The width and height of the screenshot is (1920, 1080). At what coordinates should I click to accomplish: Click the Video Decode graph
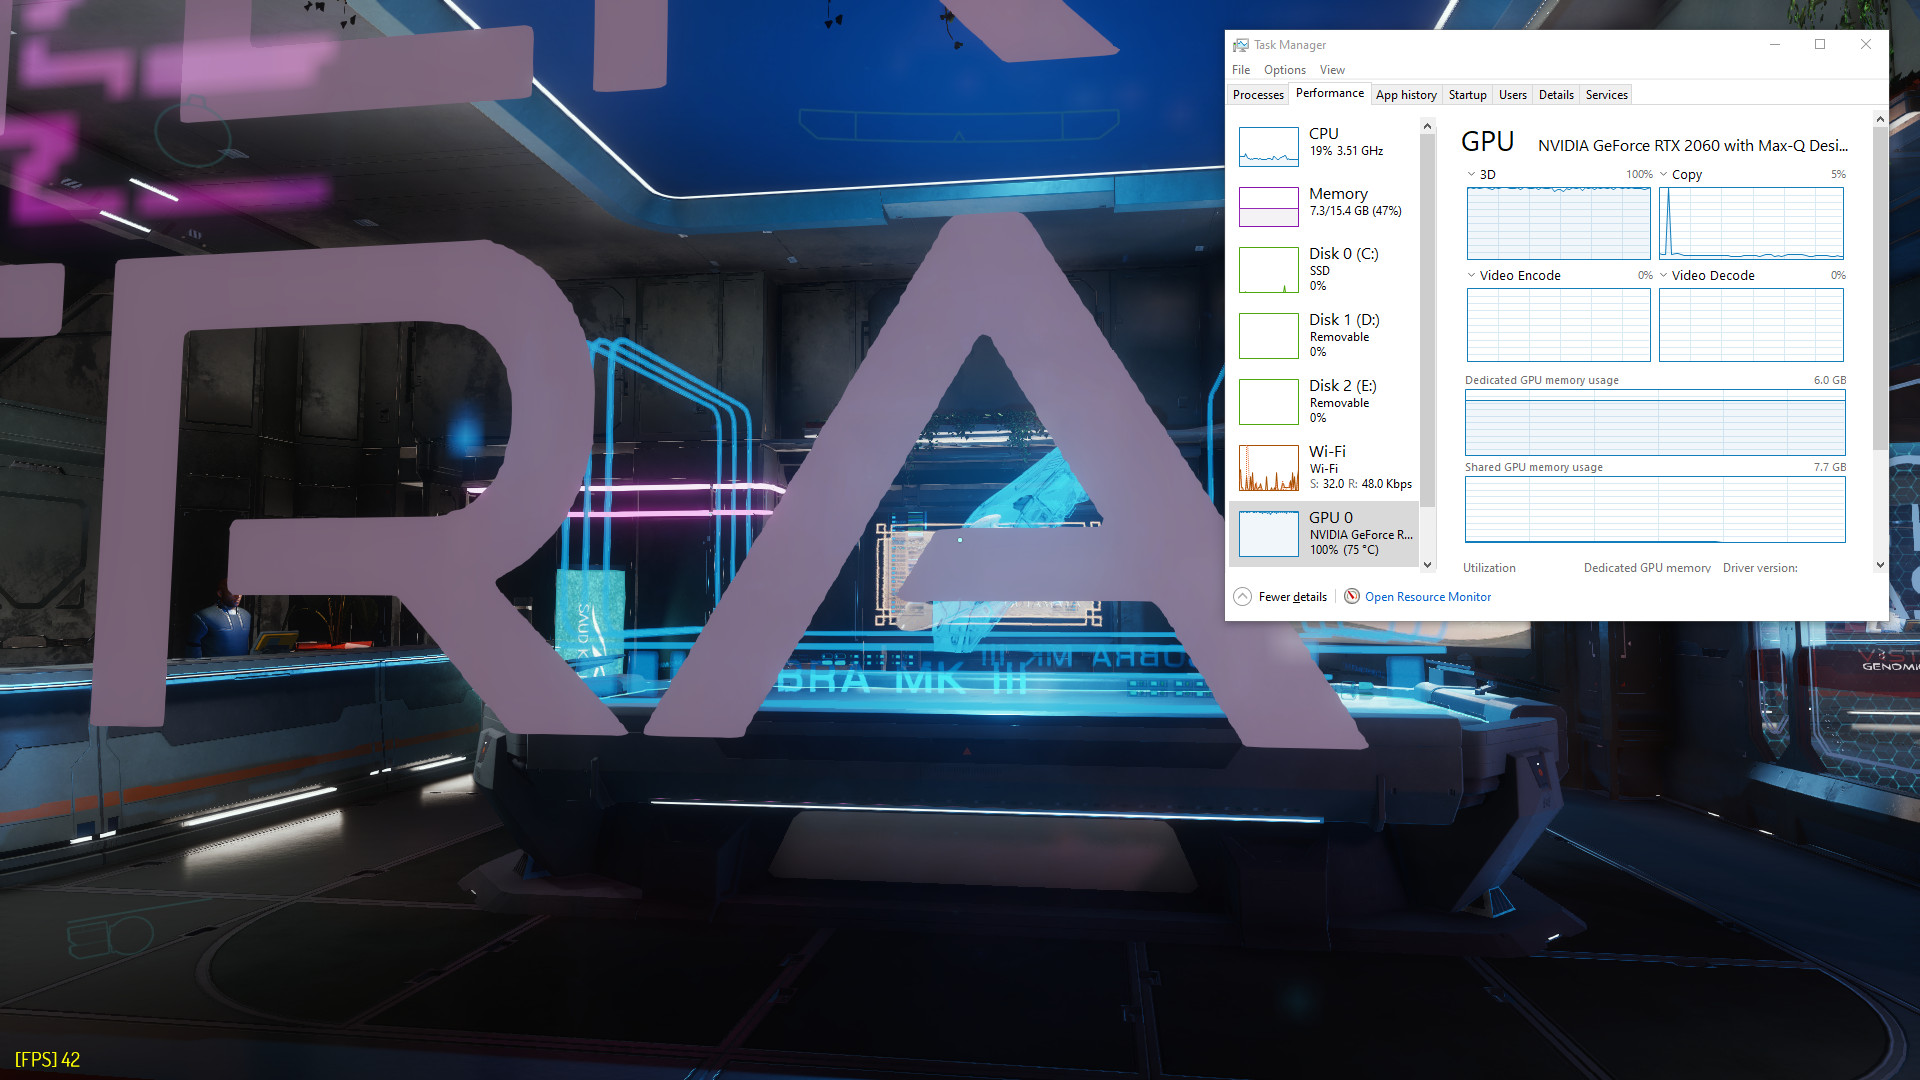1751,325
